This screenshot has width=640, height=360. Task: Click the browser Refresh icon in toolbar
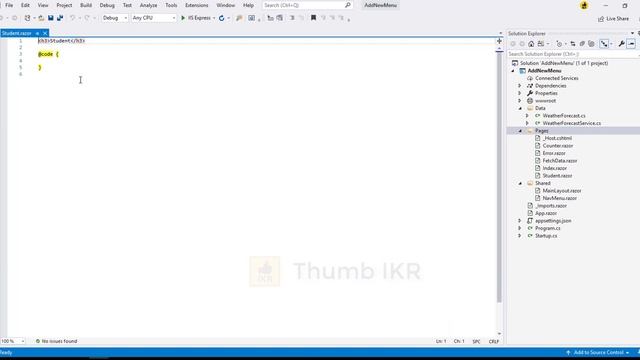[x=222, y=18]
